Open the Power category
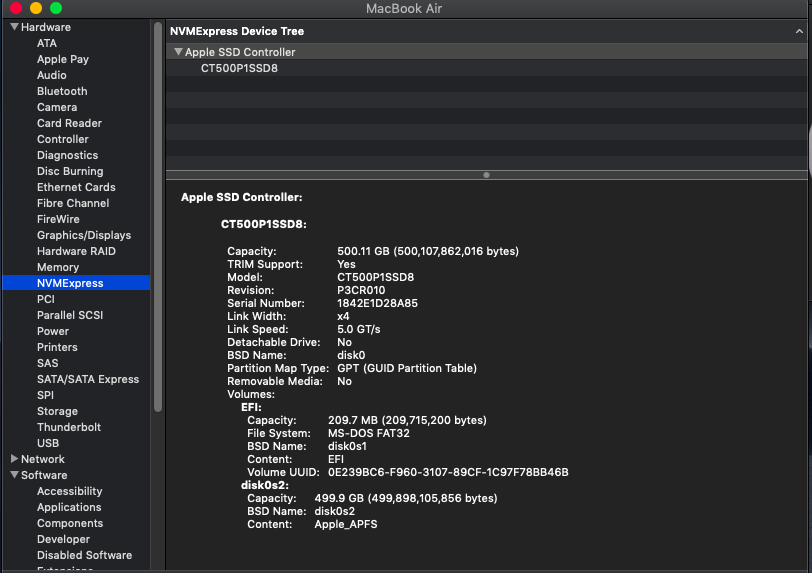 tap(53, 332)
